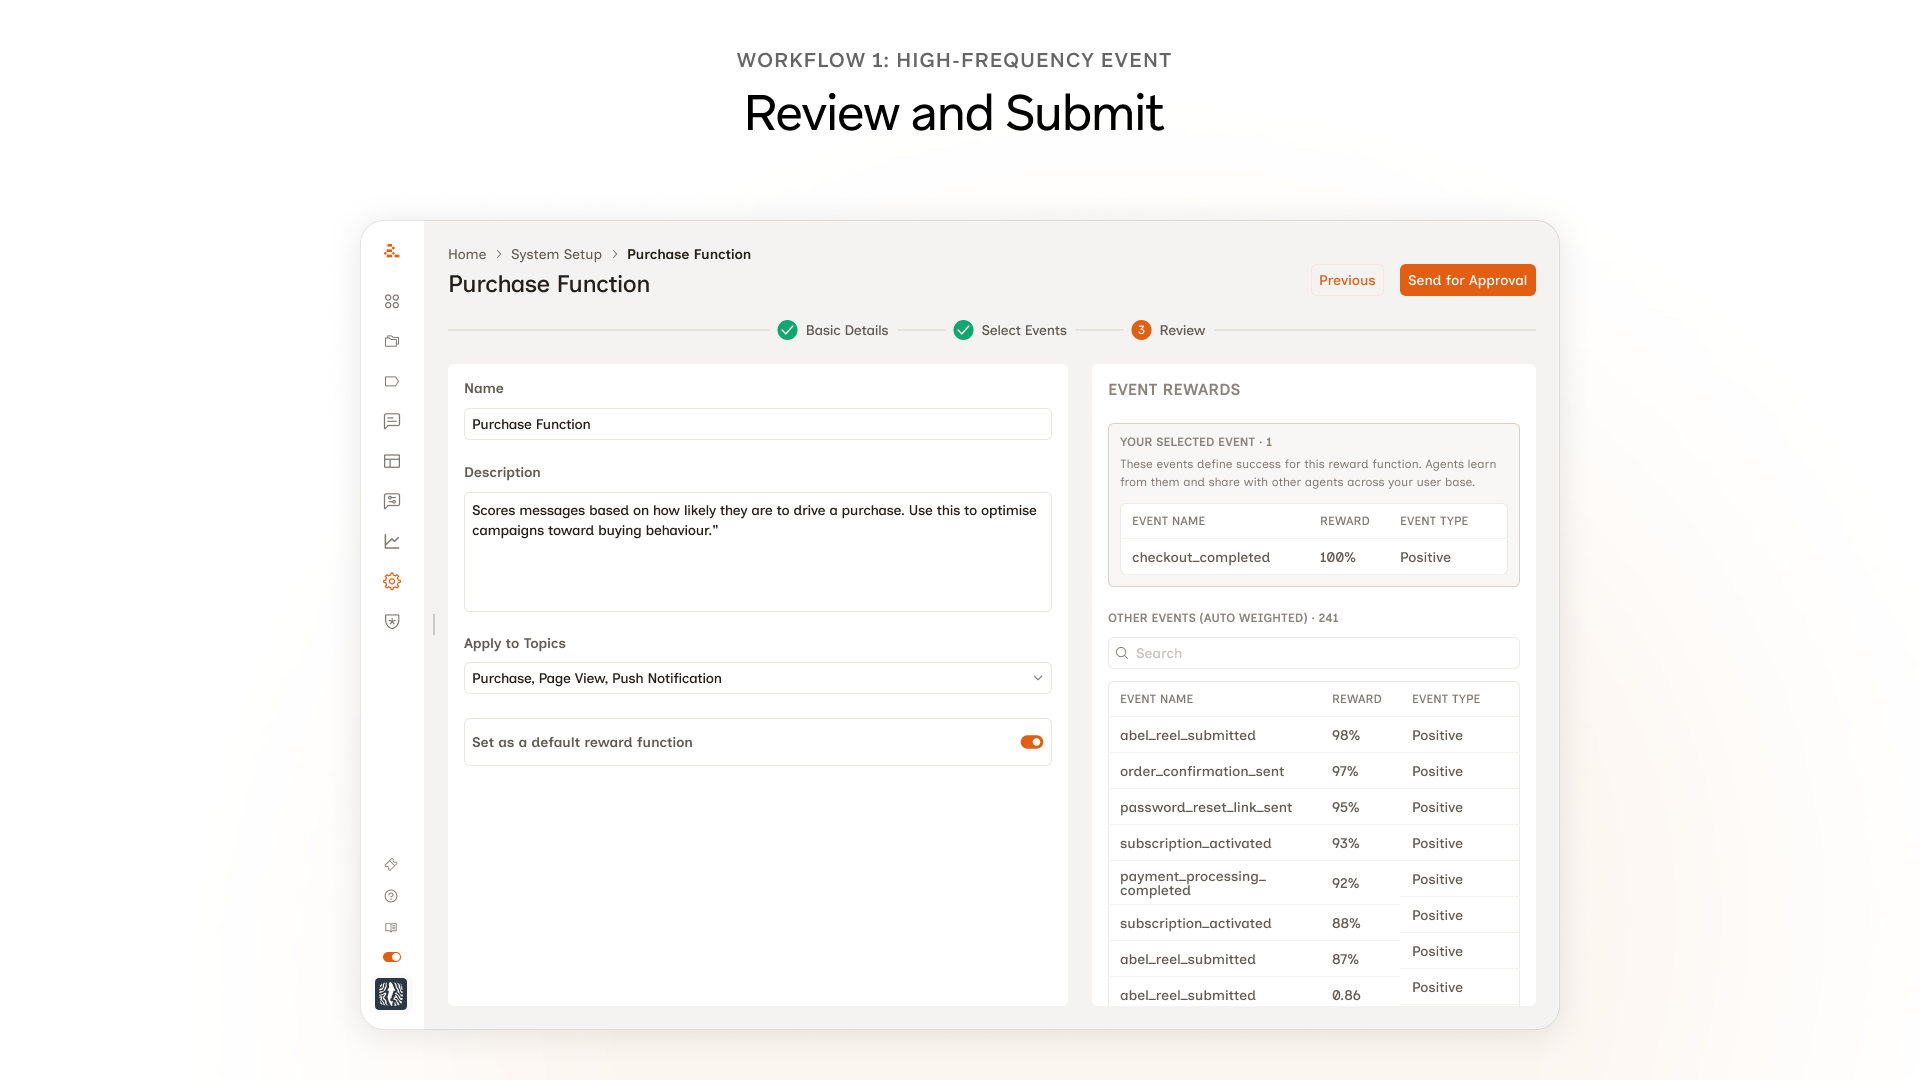
Task: Click the 93% reward value
Action: [x=1346, y=843]
